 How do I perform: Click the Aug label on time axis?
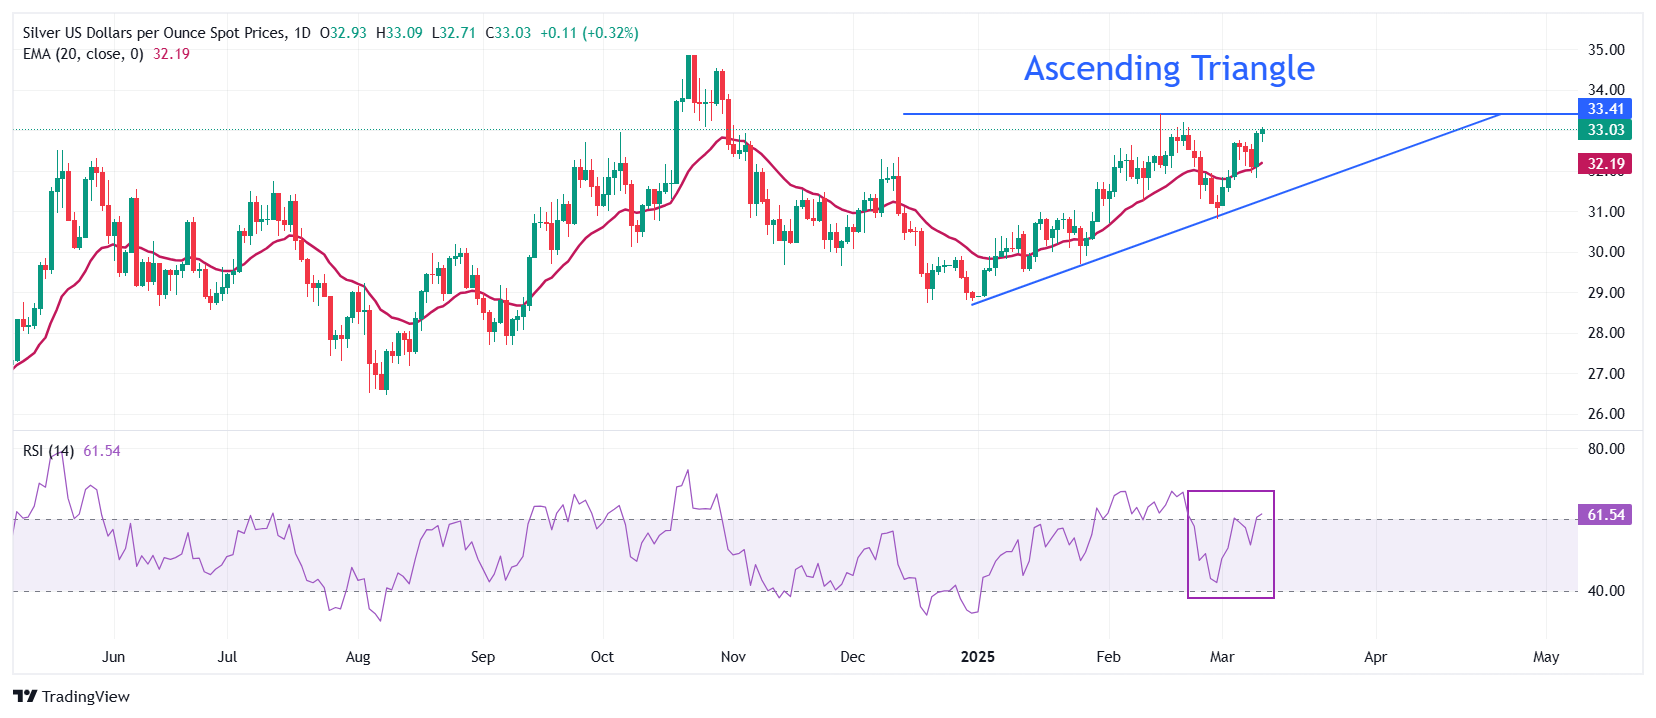coord(358,657)
